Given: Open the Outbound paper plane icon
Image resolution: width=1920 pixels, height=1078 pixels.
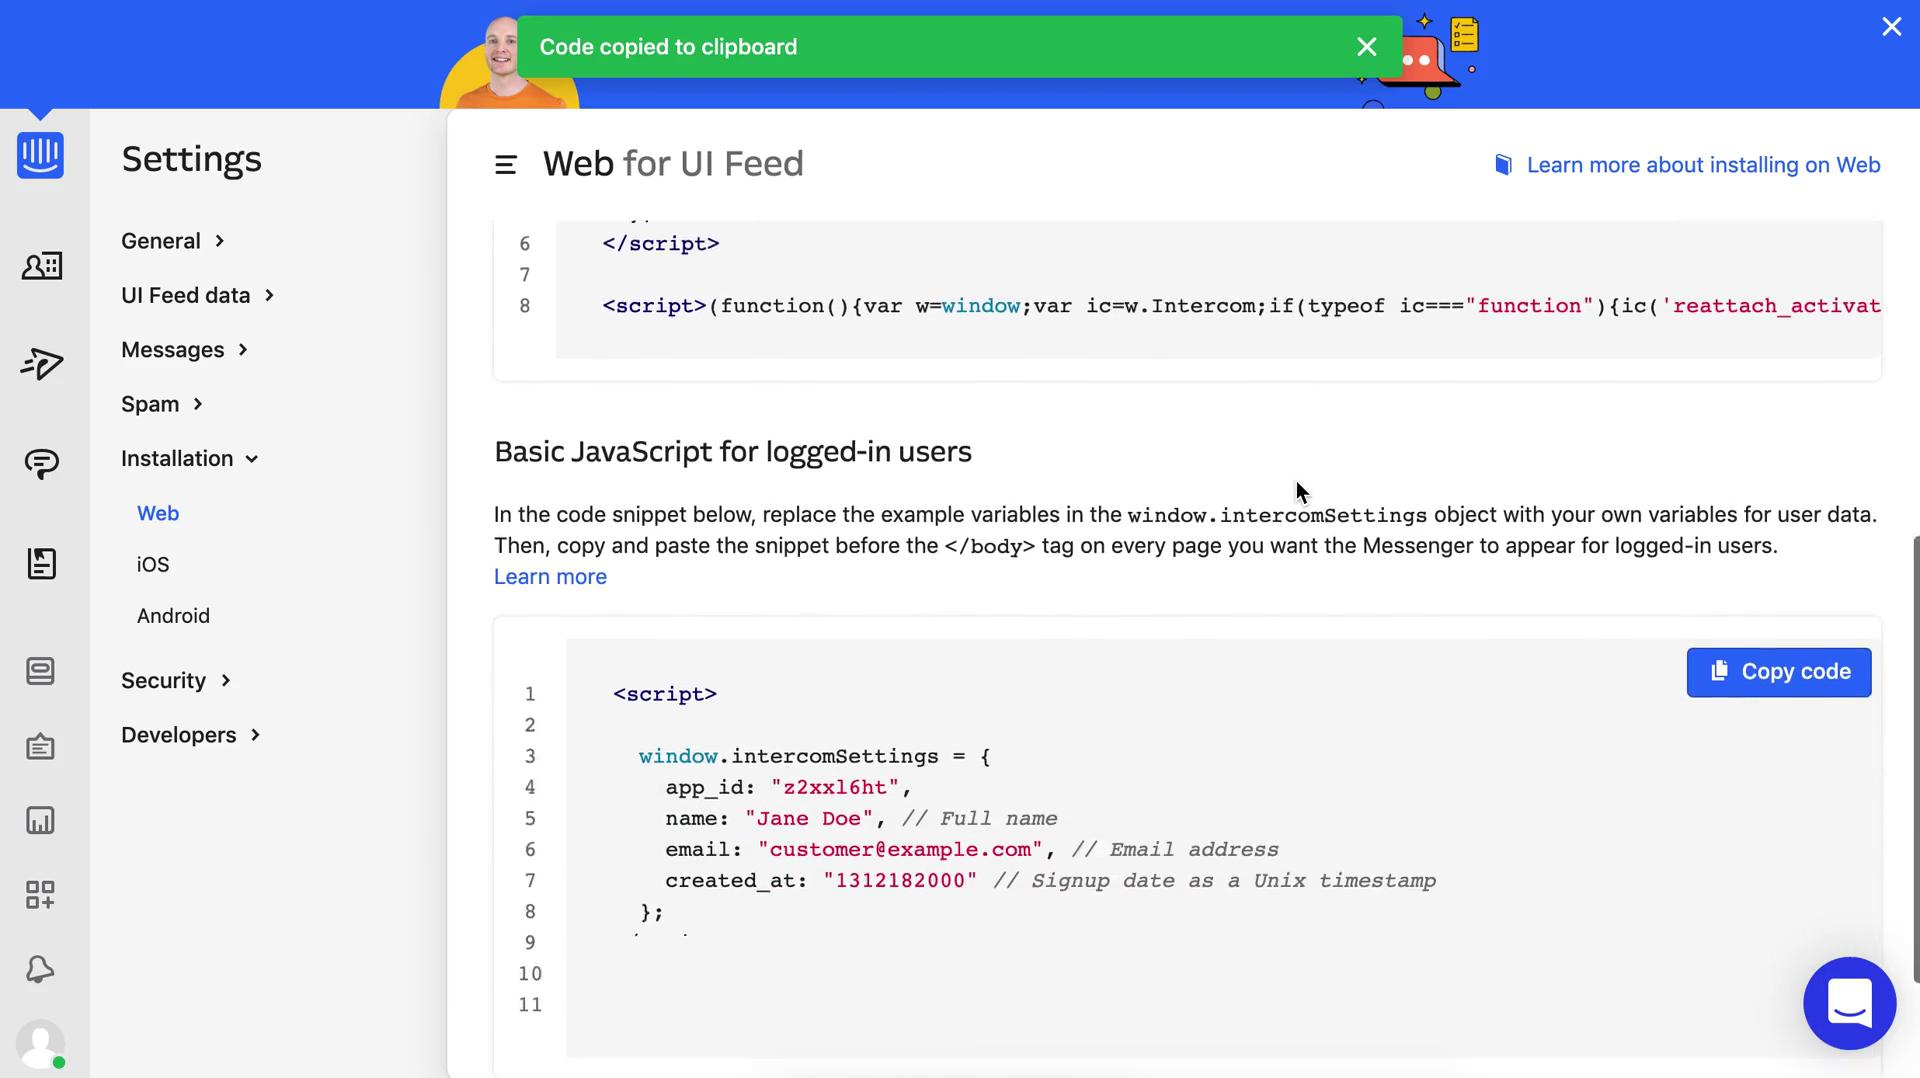Looking at the screenshot, I should tap(41, 363).
